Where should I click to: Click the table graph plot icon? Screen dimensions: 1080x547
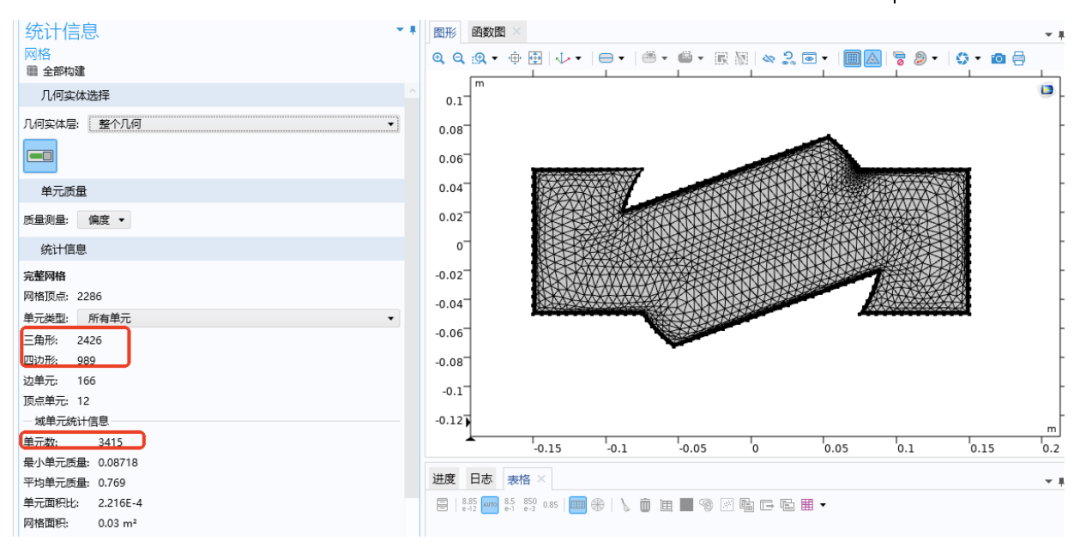[x=727, y=505]
